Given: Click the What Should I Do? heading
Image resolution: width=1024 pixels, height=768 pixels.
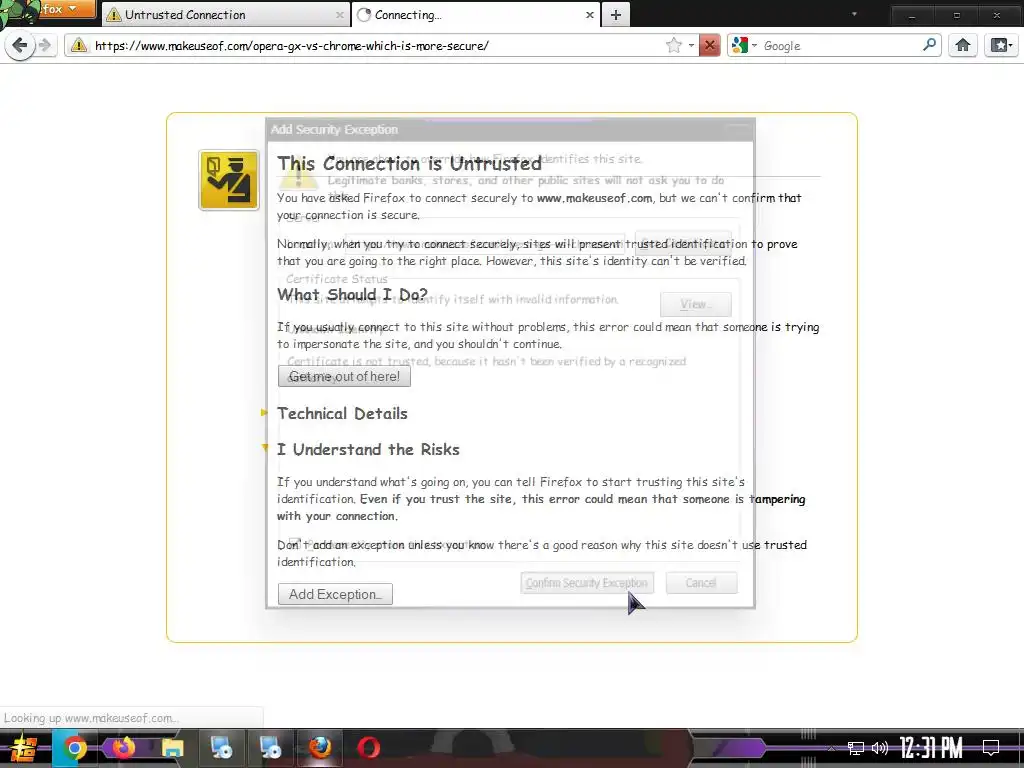Looking at the screenshot, I should (352, 295).
